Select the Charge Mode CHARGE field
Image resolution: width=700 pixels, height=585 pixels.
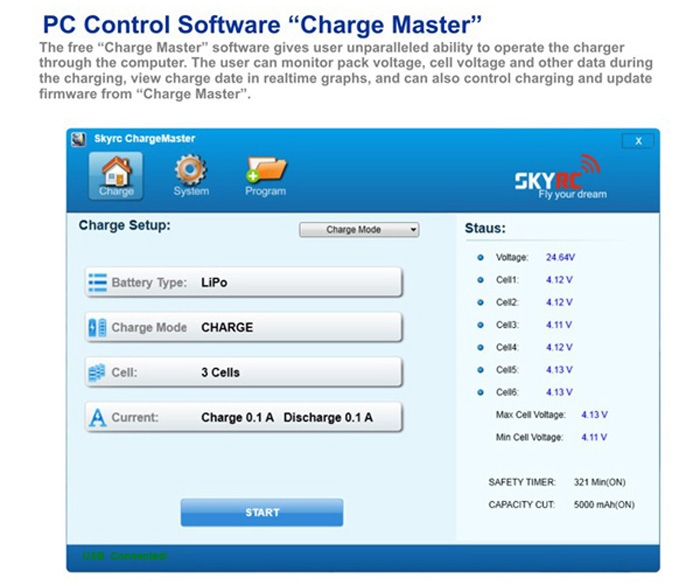[244, 327]
